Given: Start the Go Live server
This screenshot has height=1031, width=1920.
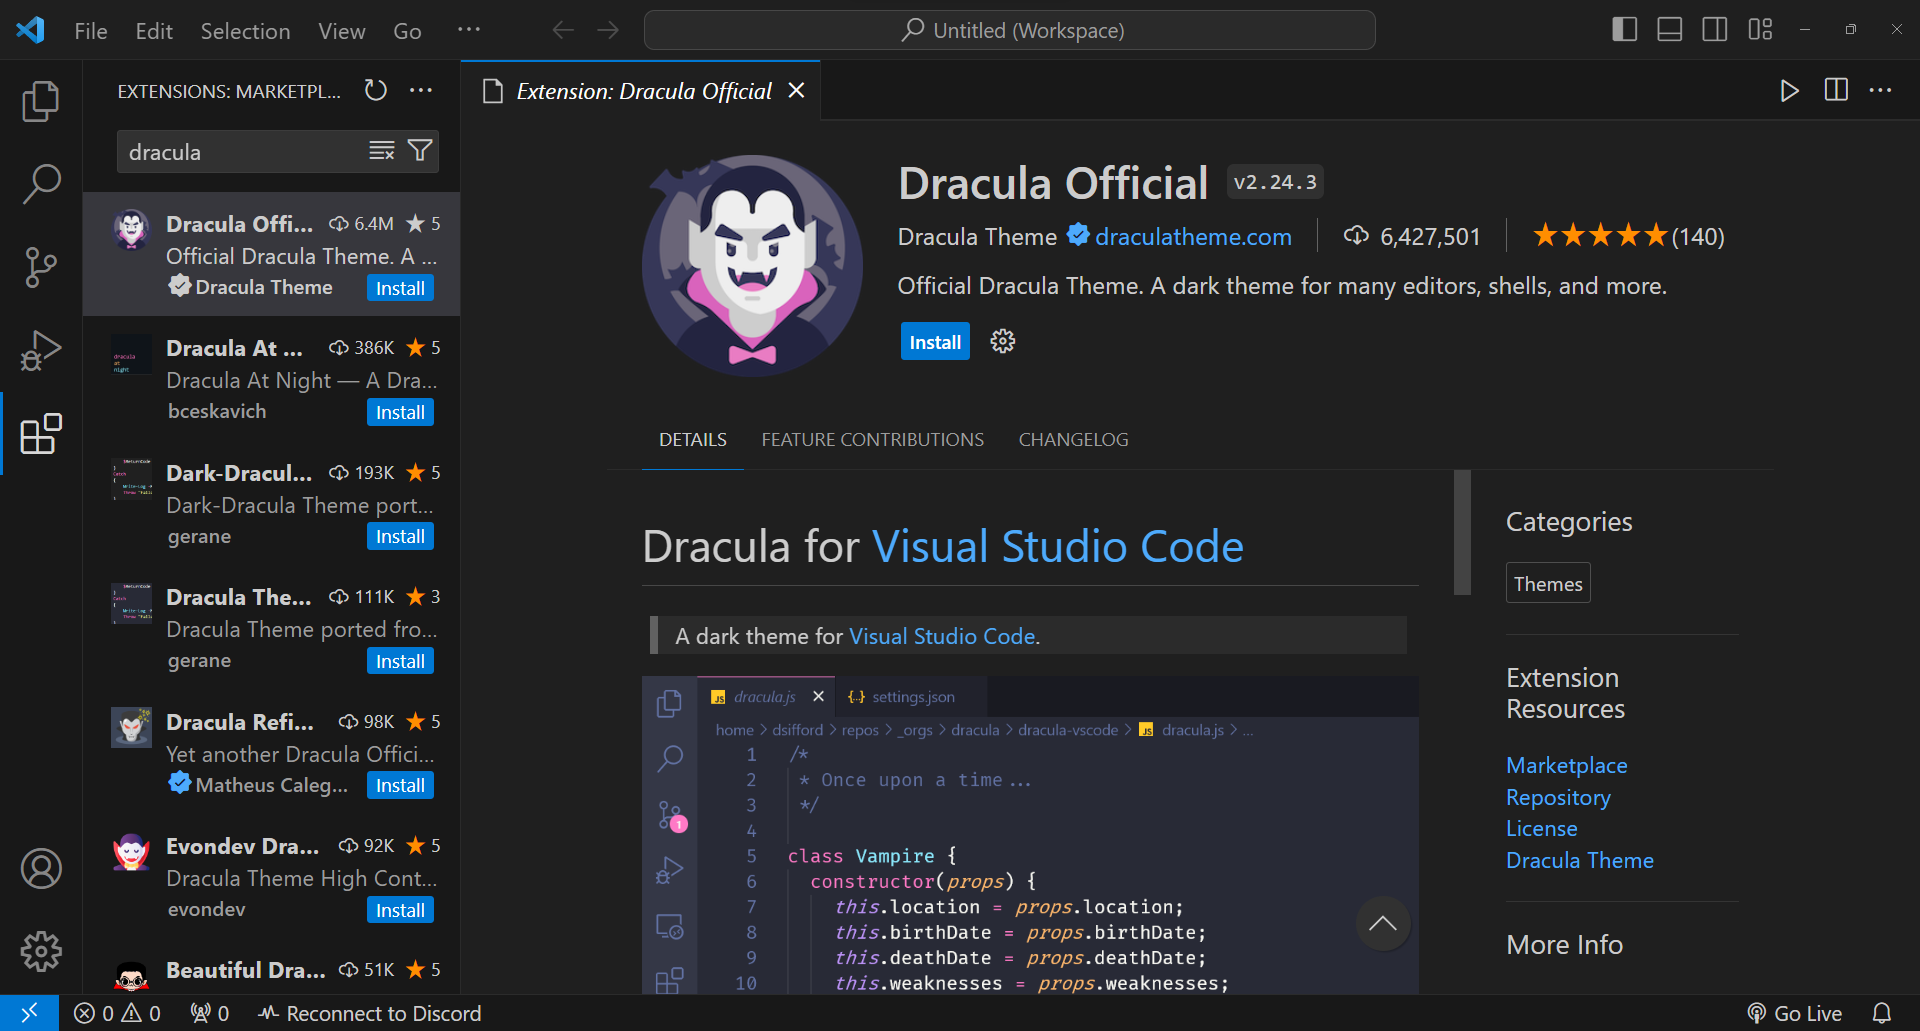Looking at the screenshot, I should click(x=1794, y=1013).
